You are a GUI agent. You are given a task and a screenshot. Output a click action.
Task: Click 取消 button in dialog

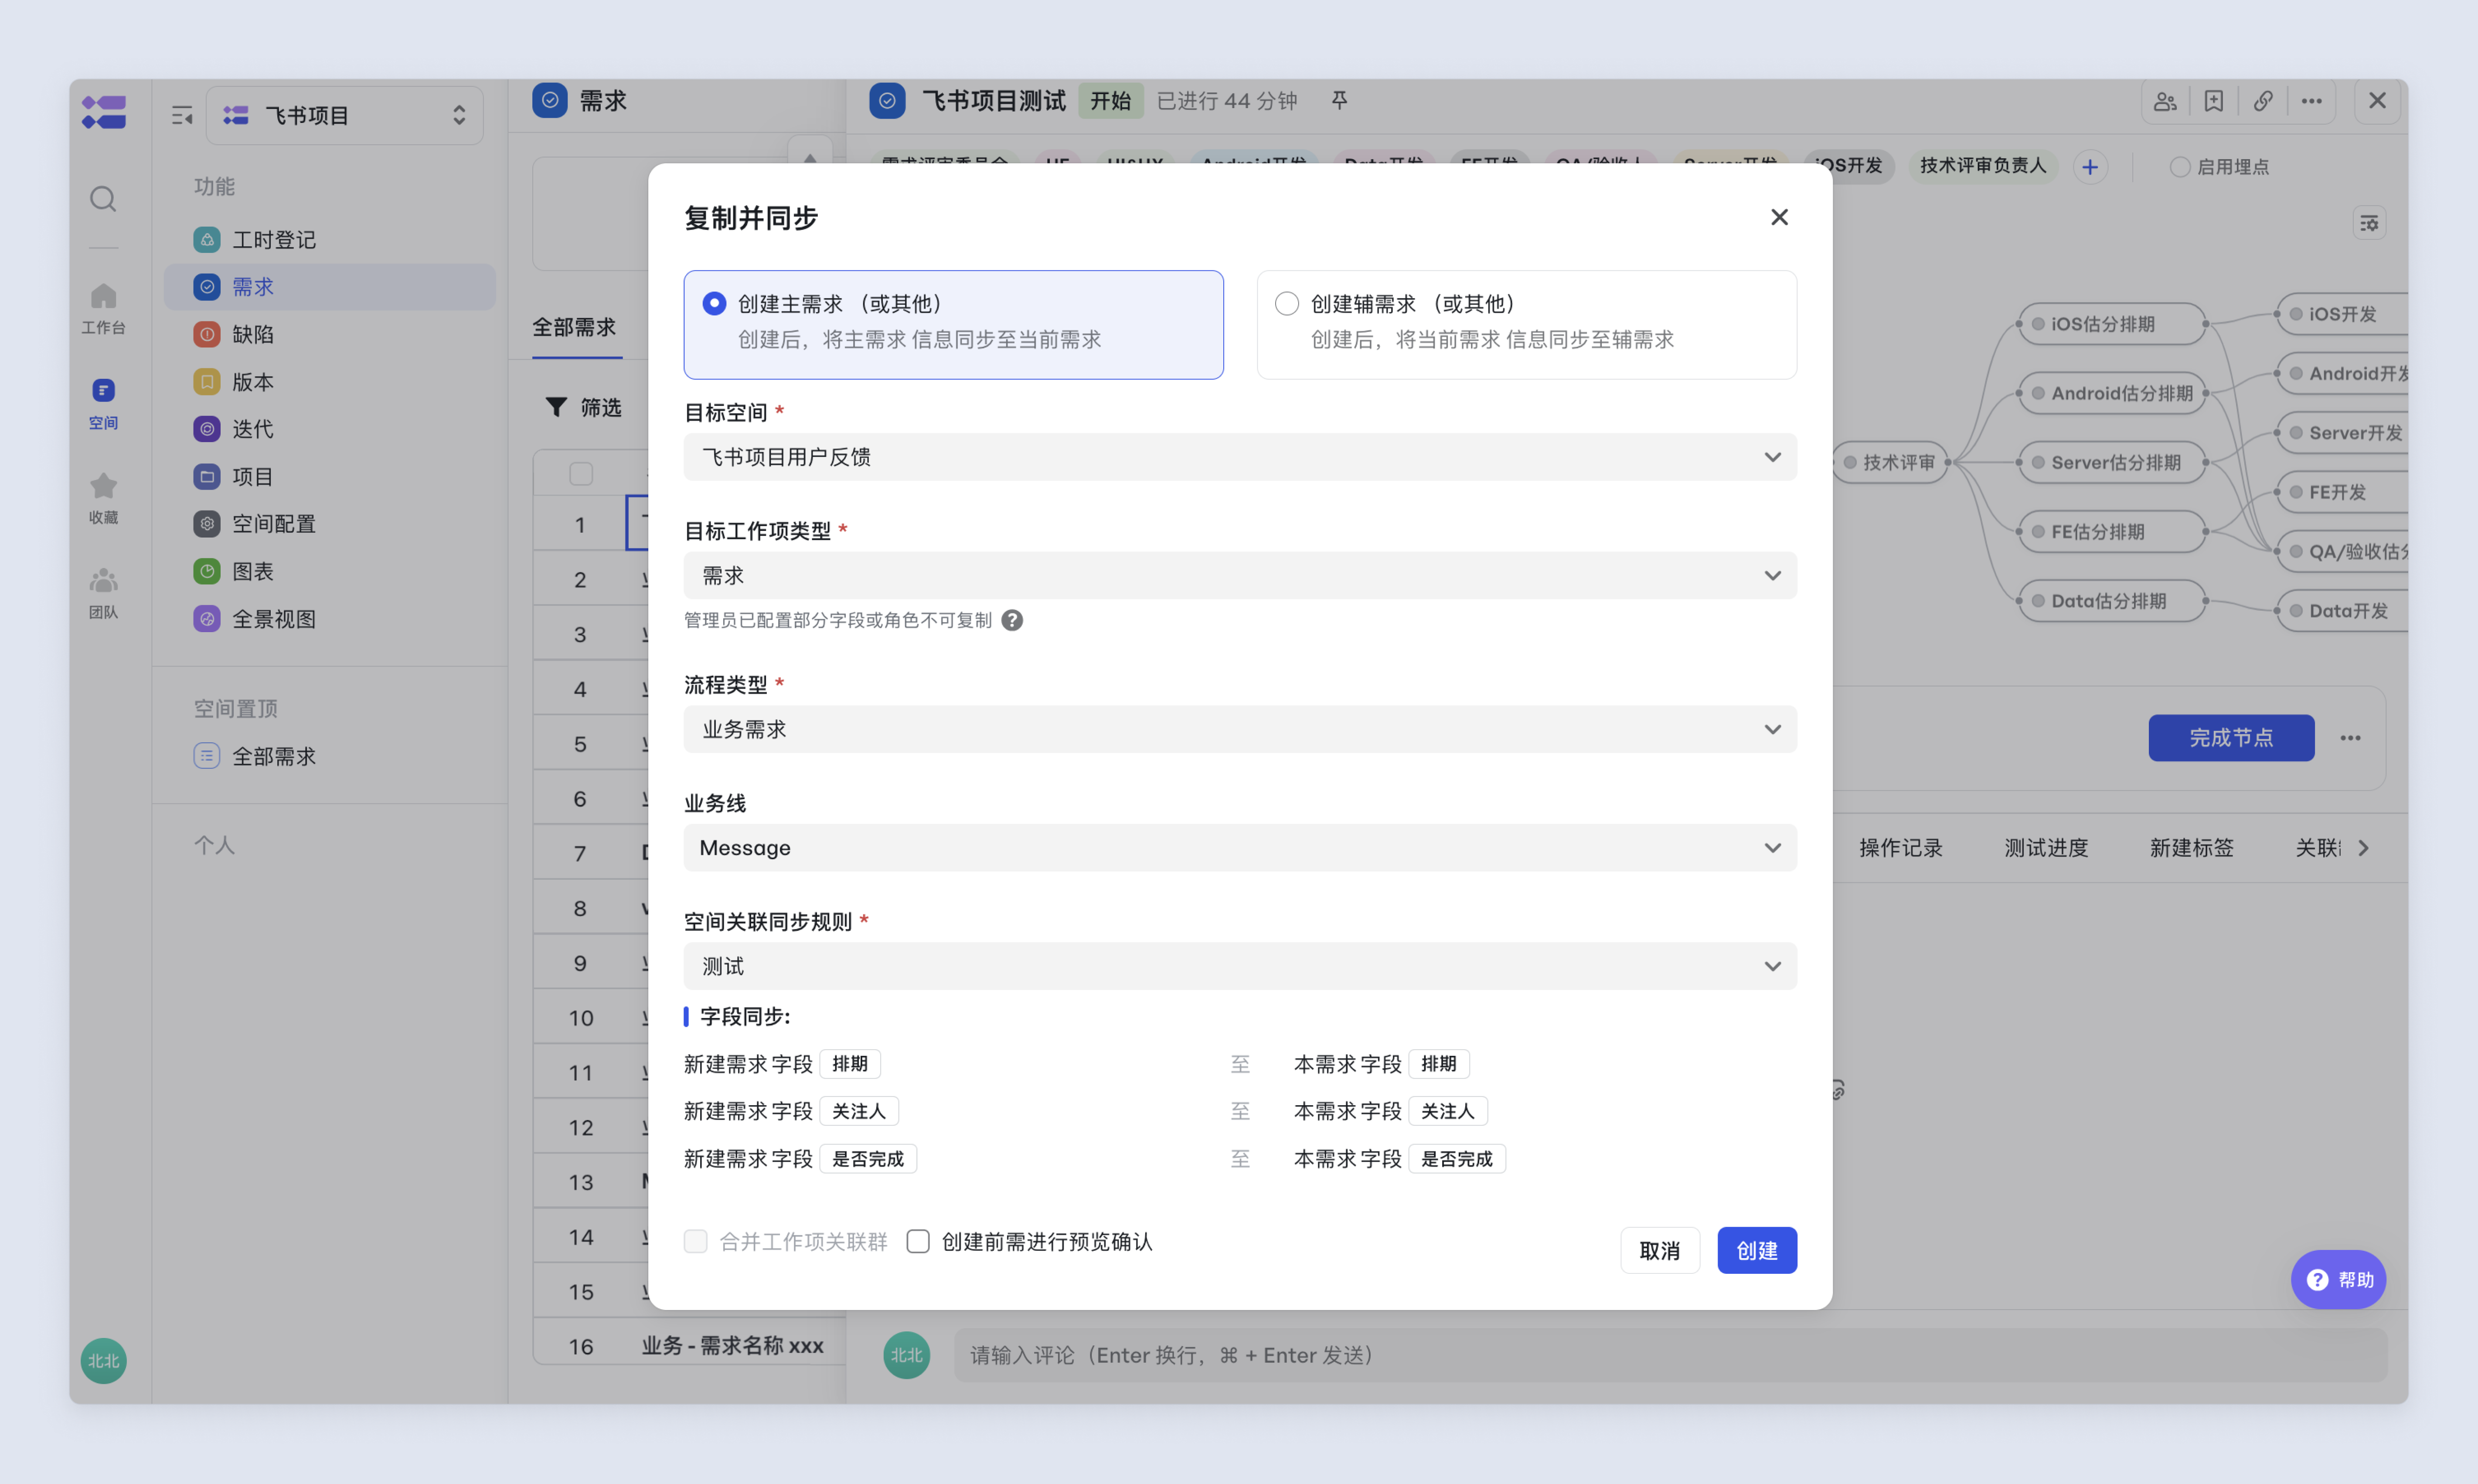[1660, 1250]
